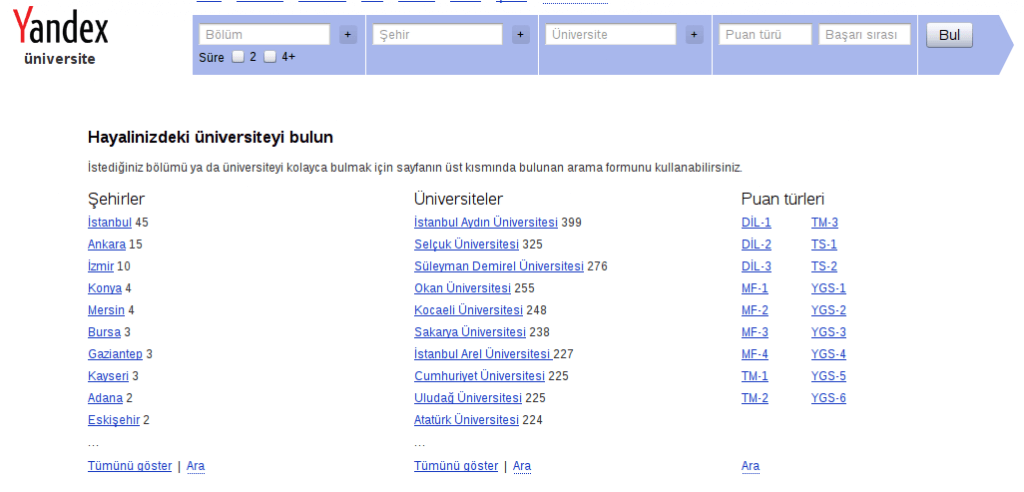Open İstanbul Aydın Üniversitesi link
The image size is (1024, 492).
click(x=486, y=222)
